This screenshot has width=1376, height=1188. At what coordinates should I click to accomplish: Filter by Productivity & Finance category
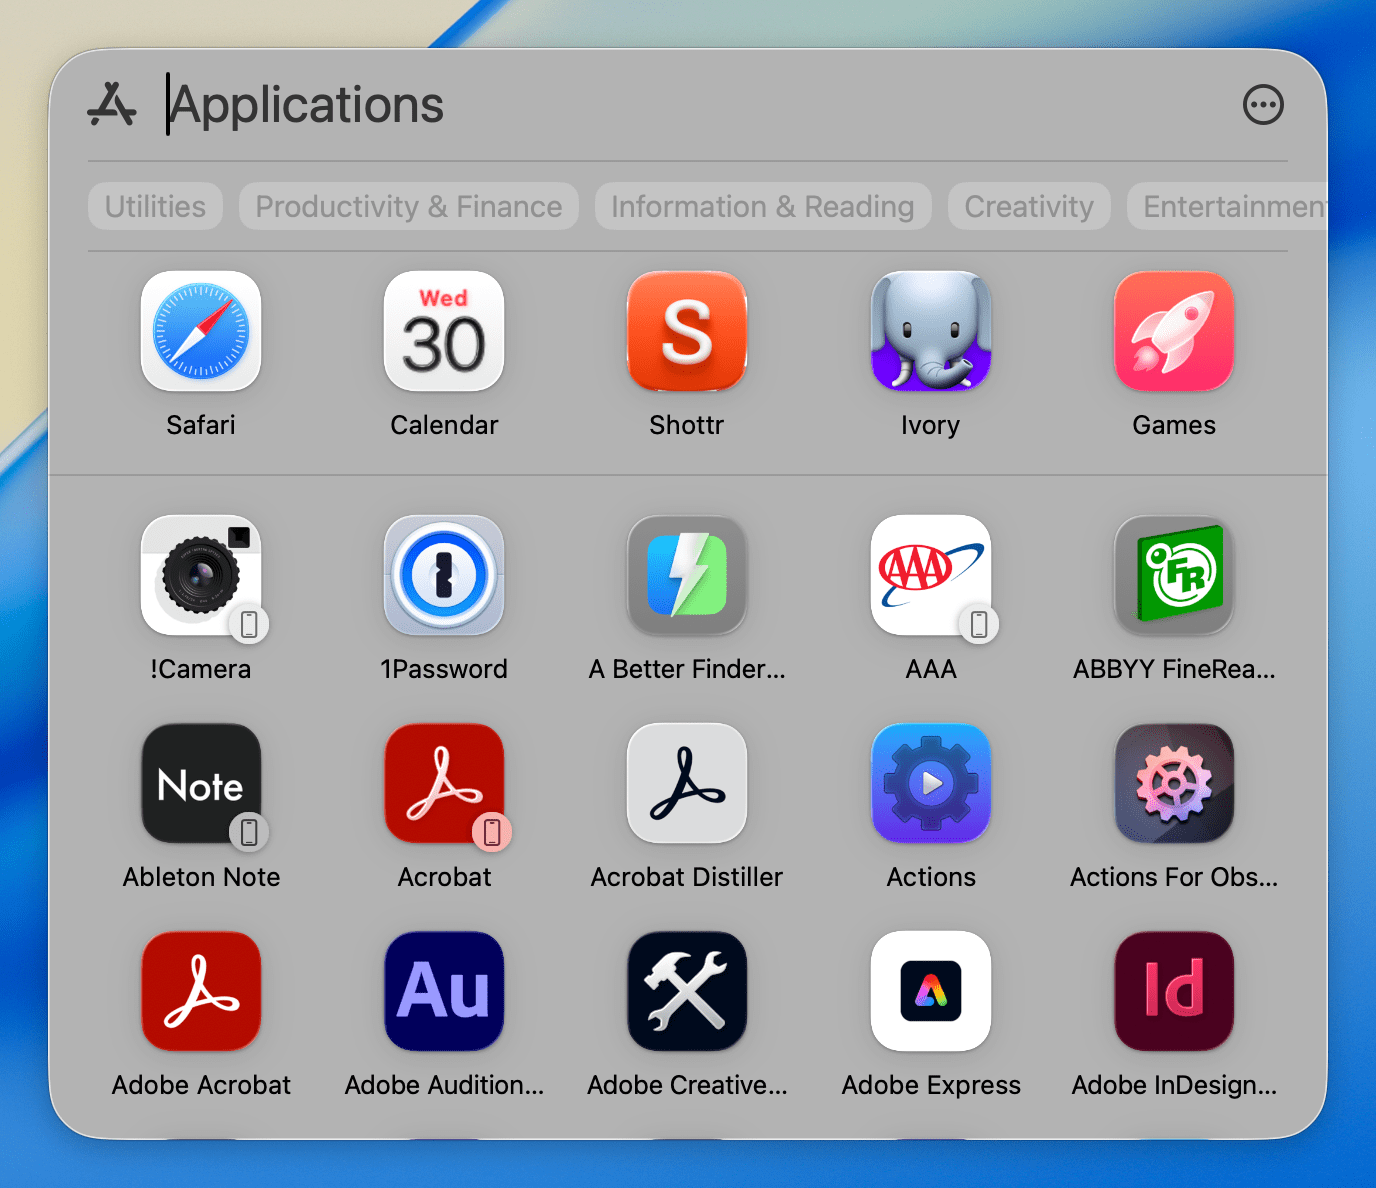pos(409,206)
